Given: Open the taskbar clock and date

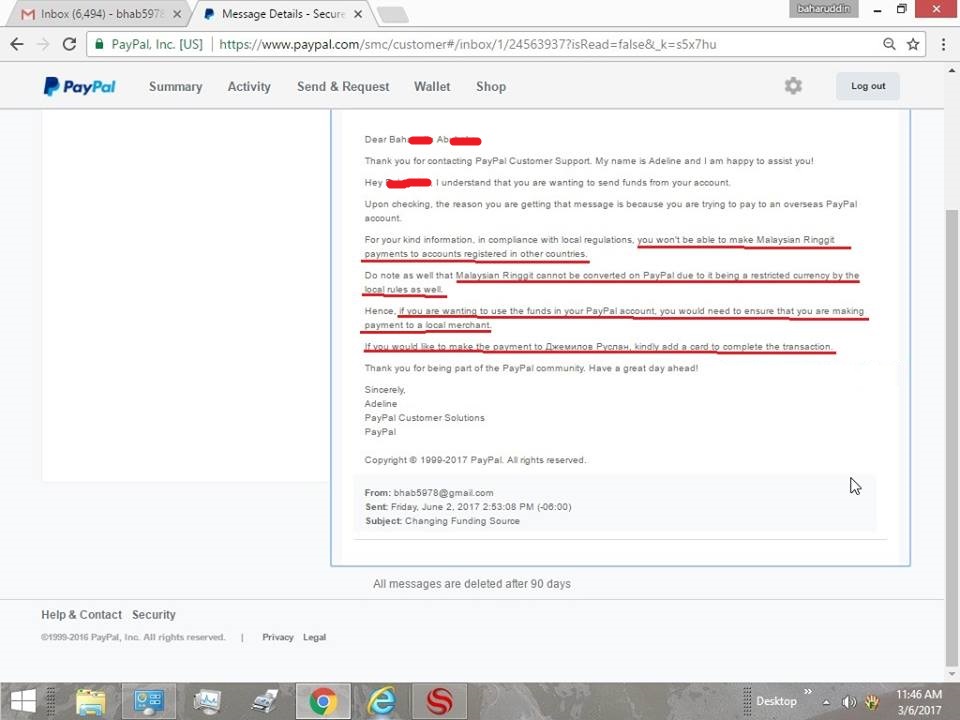Looking at the screenshot, I should 919,702.
